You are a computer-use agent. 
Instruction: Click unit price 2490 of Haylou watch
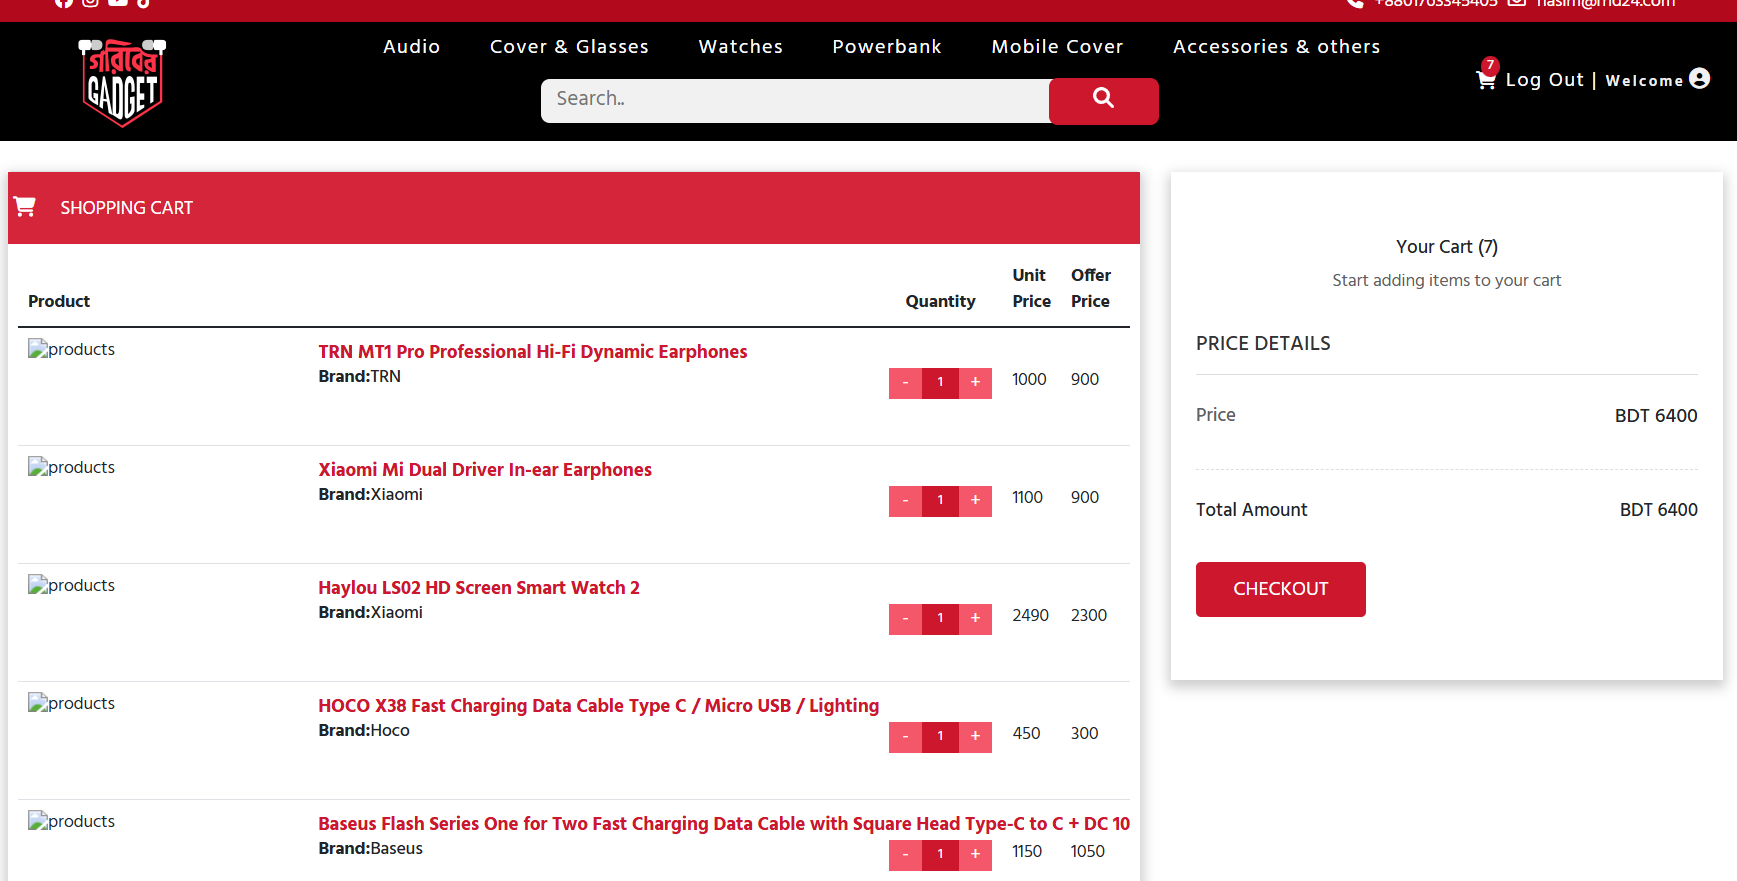(x=1030, y=616)
